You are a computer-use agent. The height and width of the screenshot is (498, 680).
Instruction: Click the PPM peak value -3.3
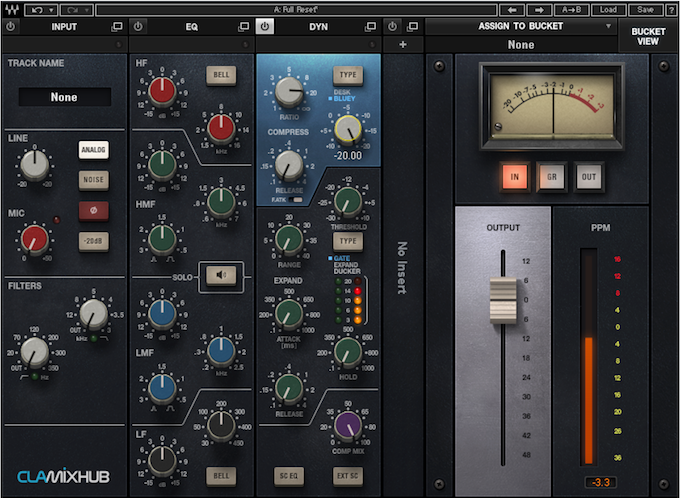pos(601,482)
